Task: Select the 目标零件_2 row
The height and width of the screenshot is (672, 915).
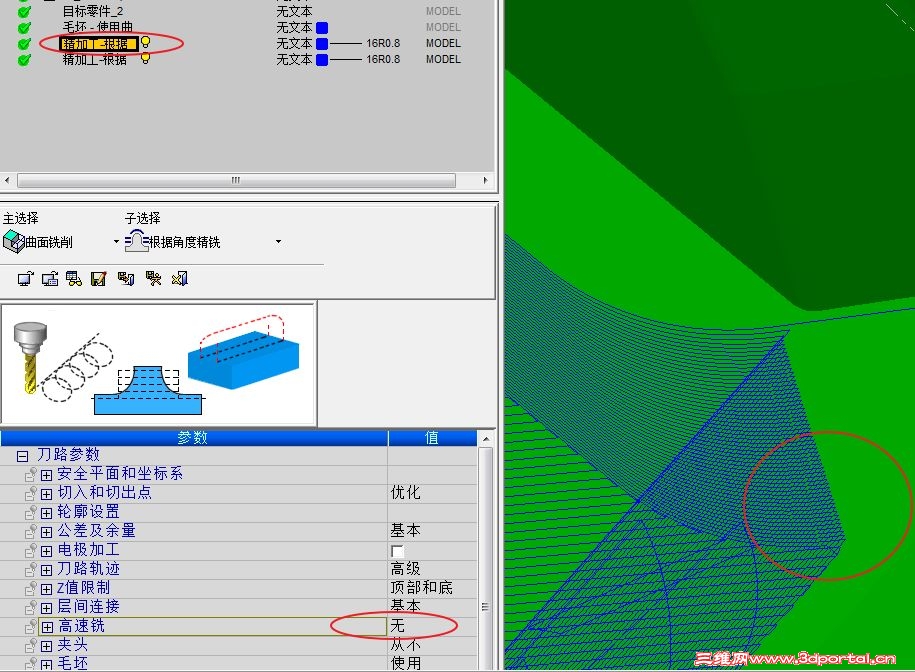Action: click(x=93, y=11)
